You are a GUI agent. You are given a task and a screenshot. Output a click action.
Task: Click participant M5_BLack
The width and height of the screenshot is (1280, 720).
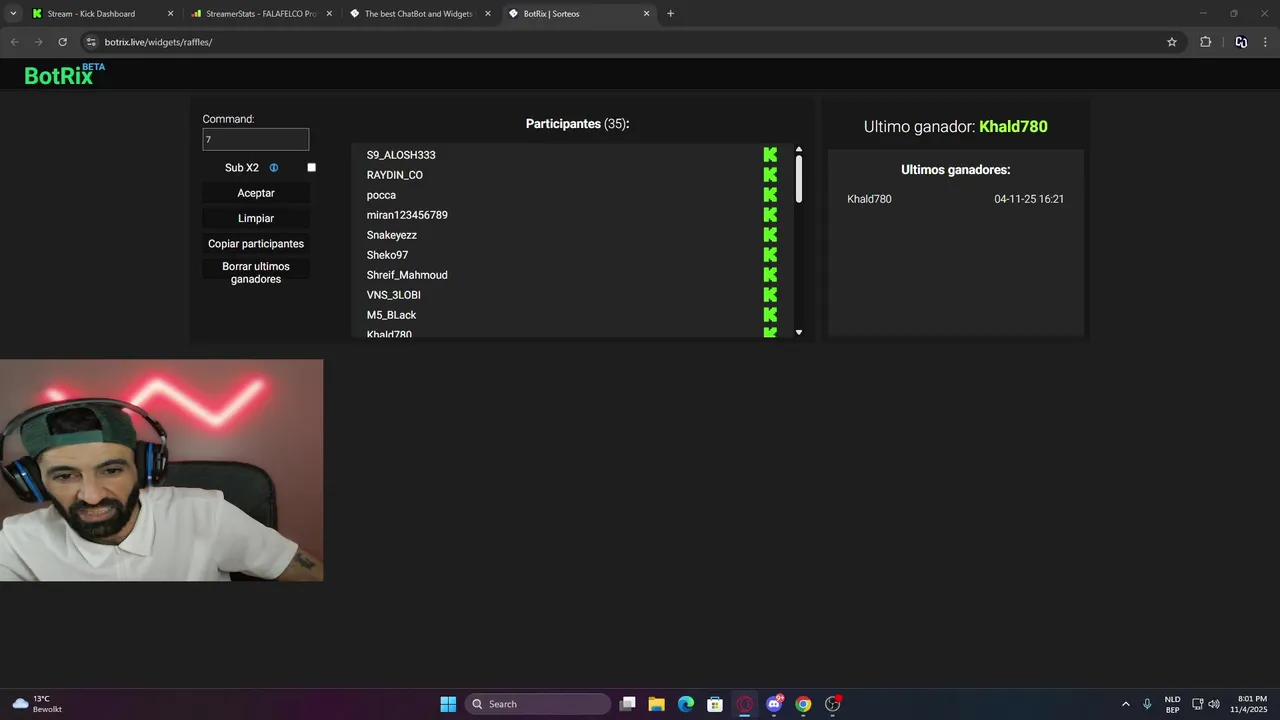click(x=391, y=315)
